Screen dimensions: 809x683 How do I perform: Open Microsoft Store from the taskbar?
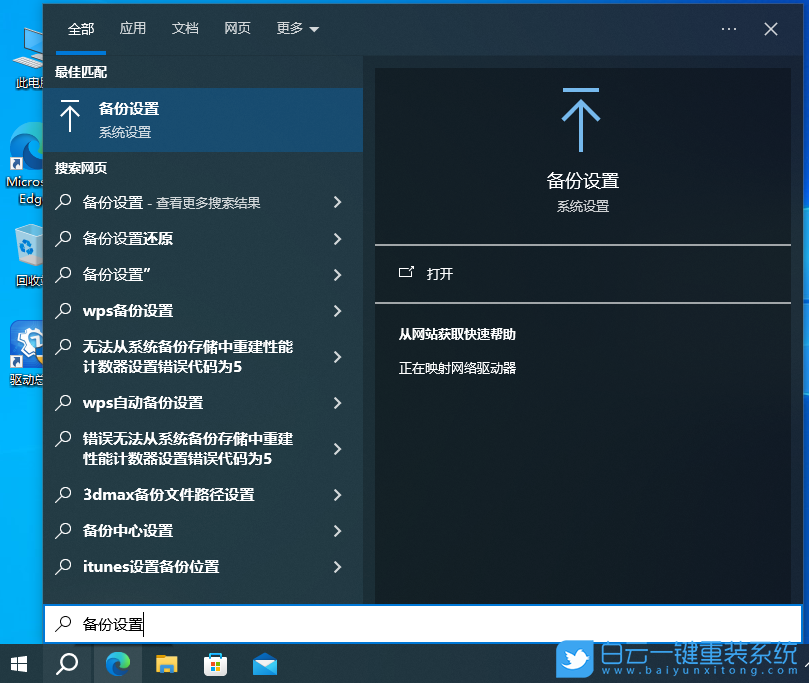pyautogui.click(x=216, y=663)
